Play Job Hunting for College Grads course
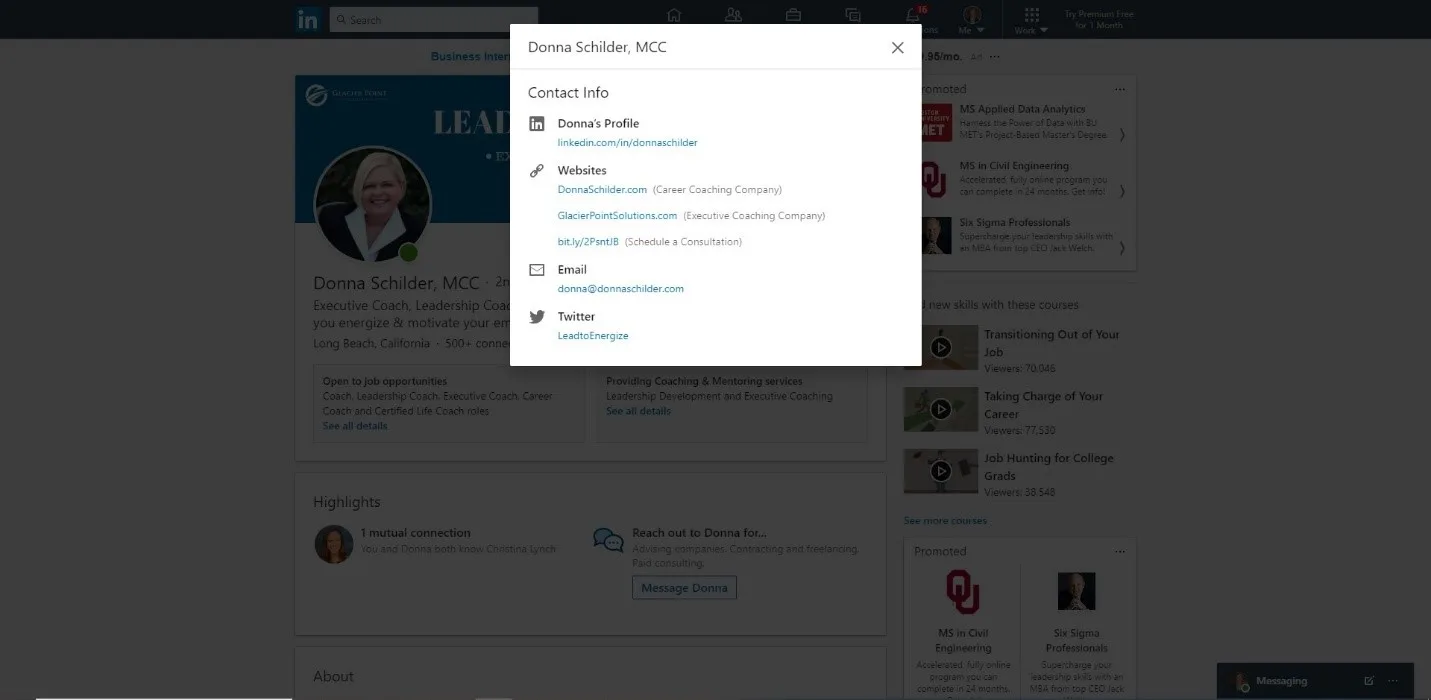This screenshot has width=1431, height=700. click(941, 471)
